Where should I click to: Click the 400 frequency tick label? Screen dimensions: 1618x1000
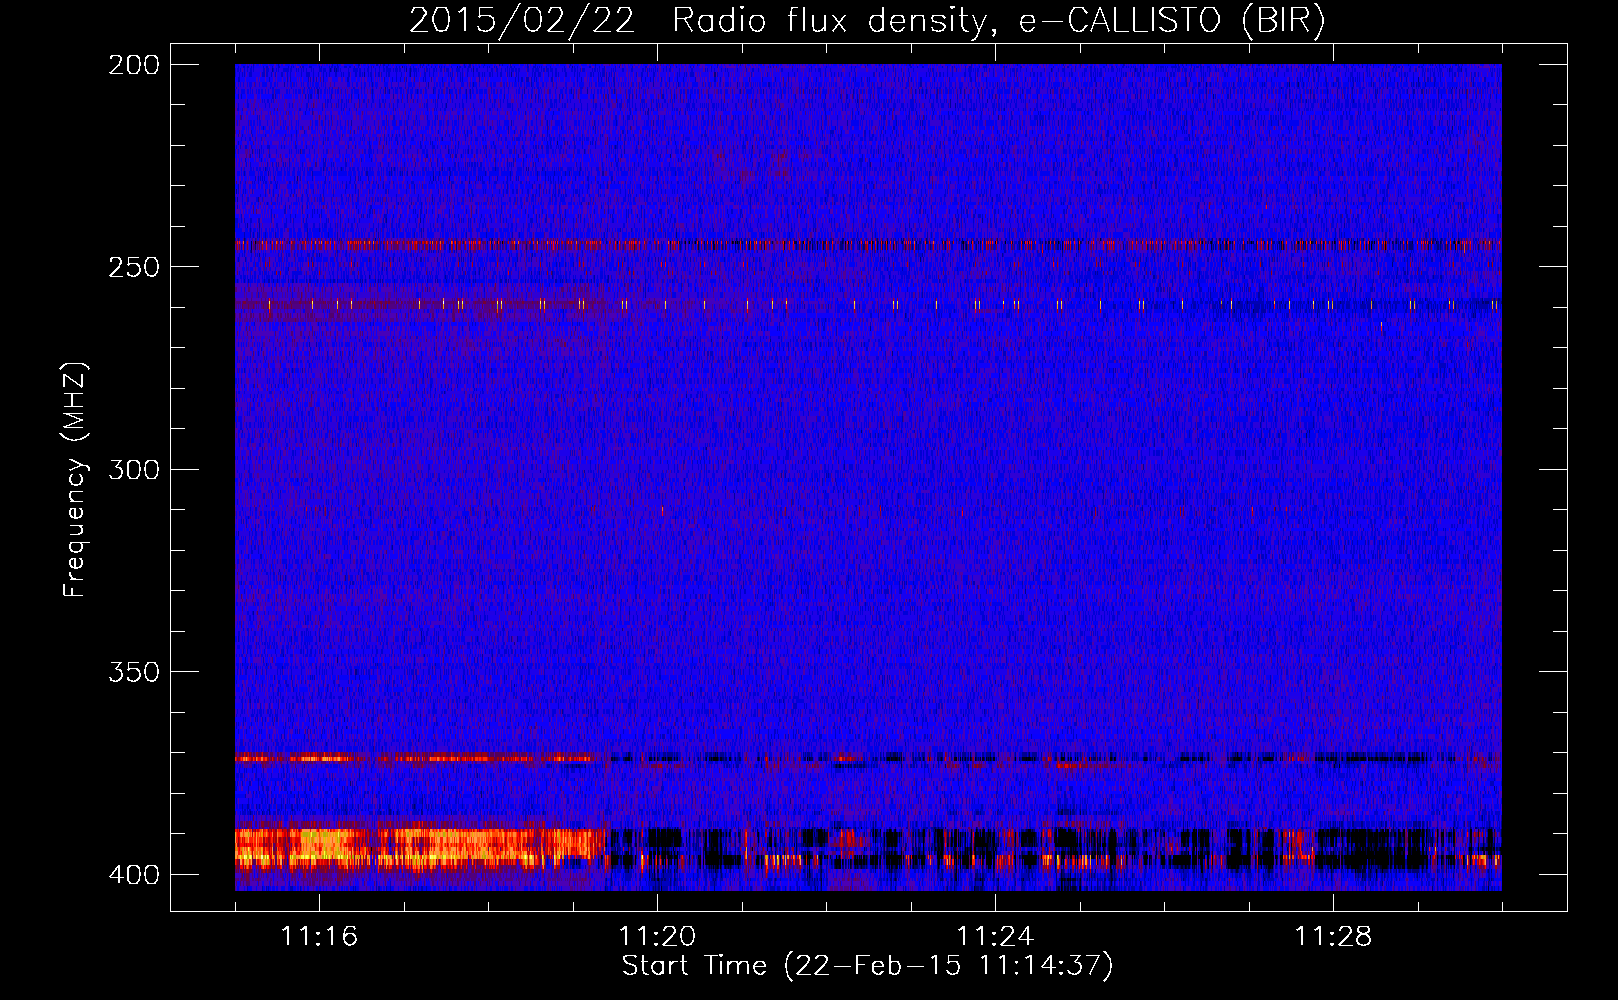[x=134, y=875]
